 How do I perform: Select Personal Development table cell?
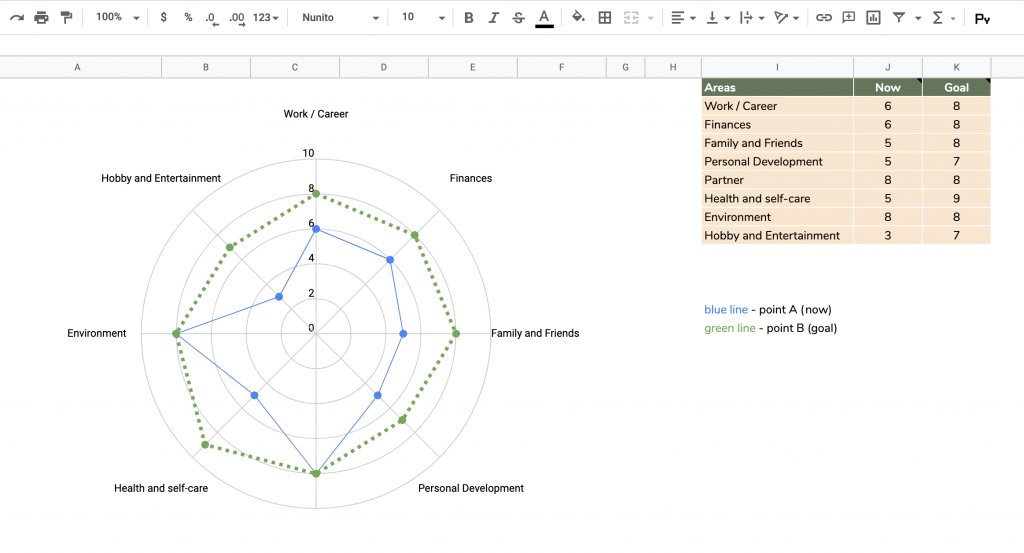777,161
